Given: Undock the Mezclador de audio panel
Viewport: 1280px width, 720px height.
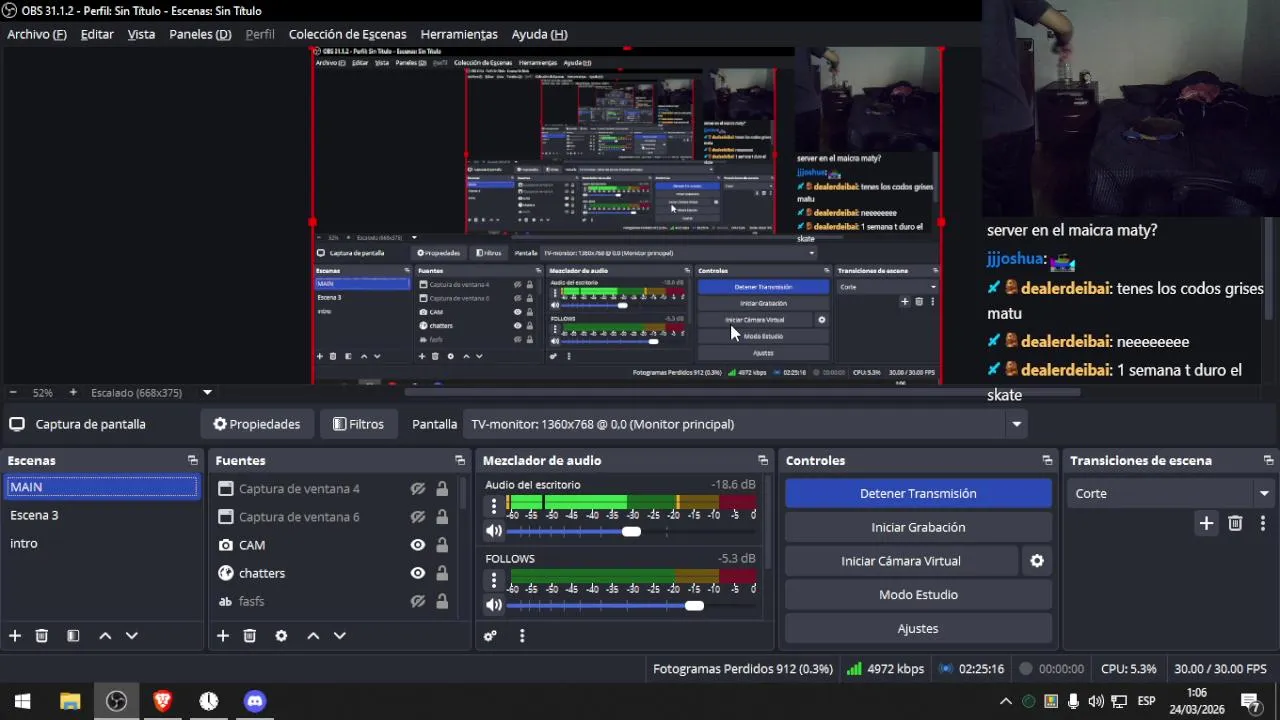Looking at the screenshot, I should [763, 461].
